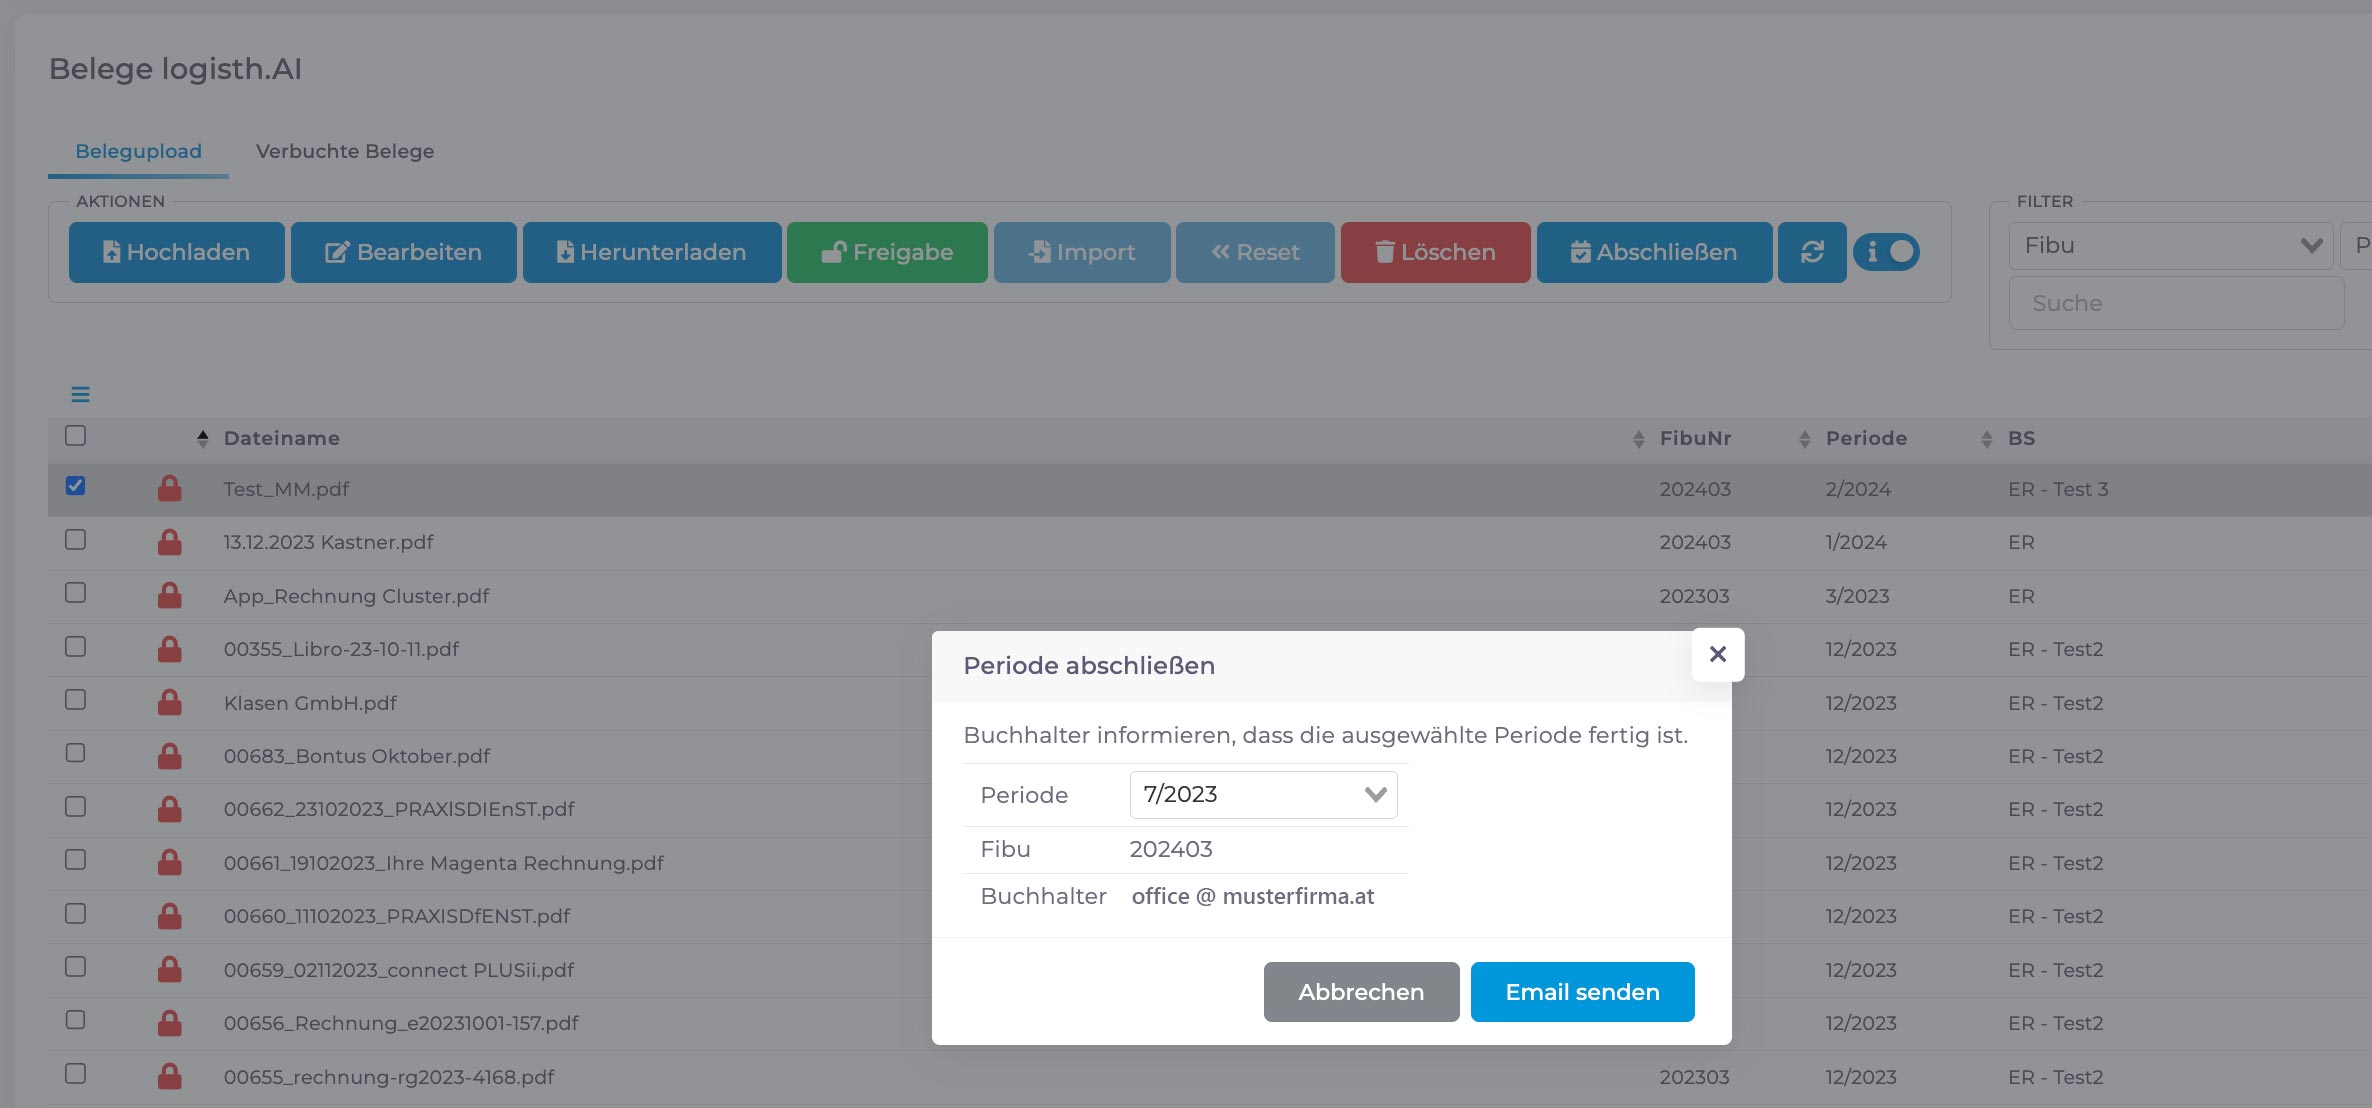Screen dimensions: 2372x1108
Task: Click office @ musterfirma.at email text
Action: (x=1253, y=896)
